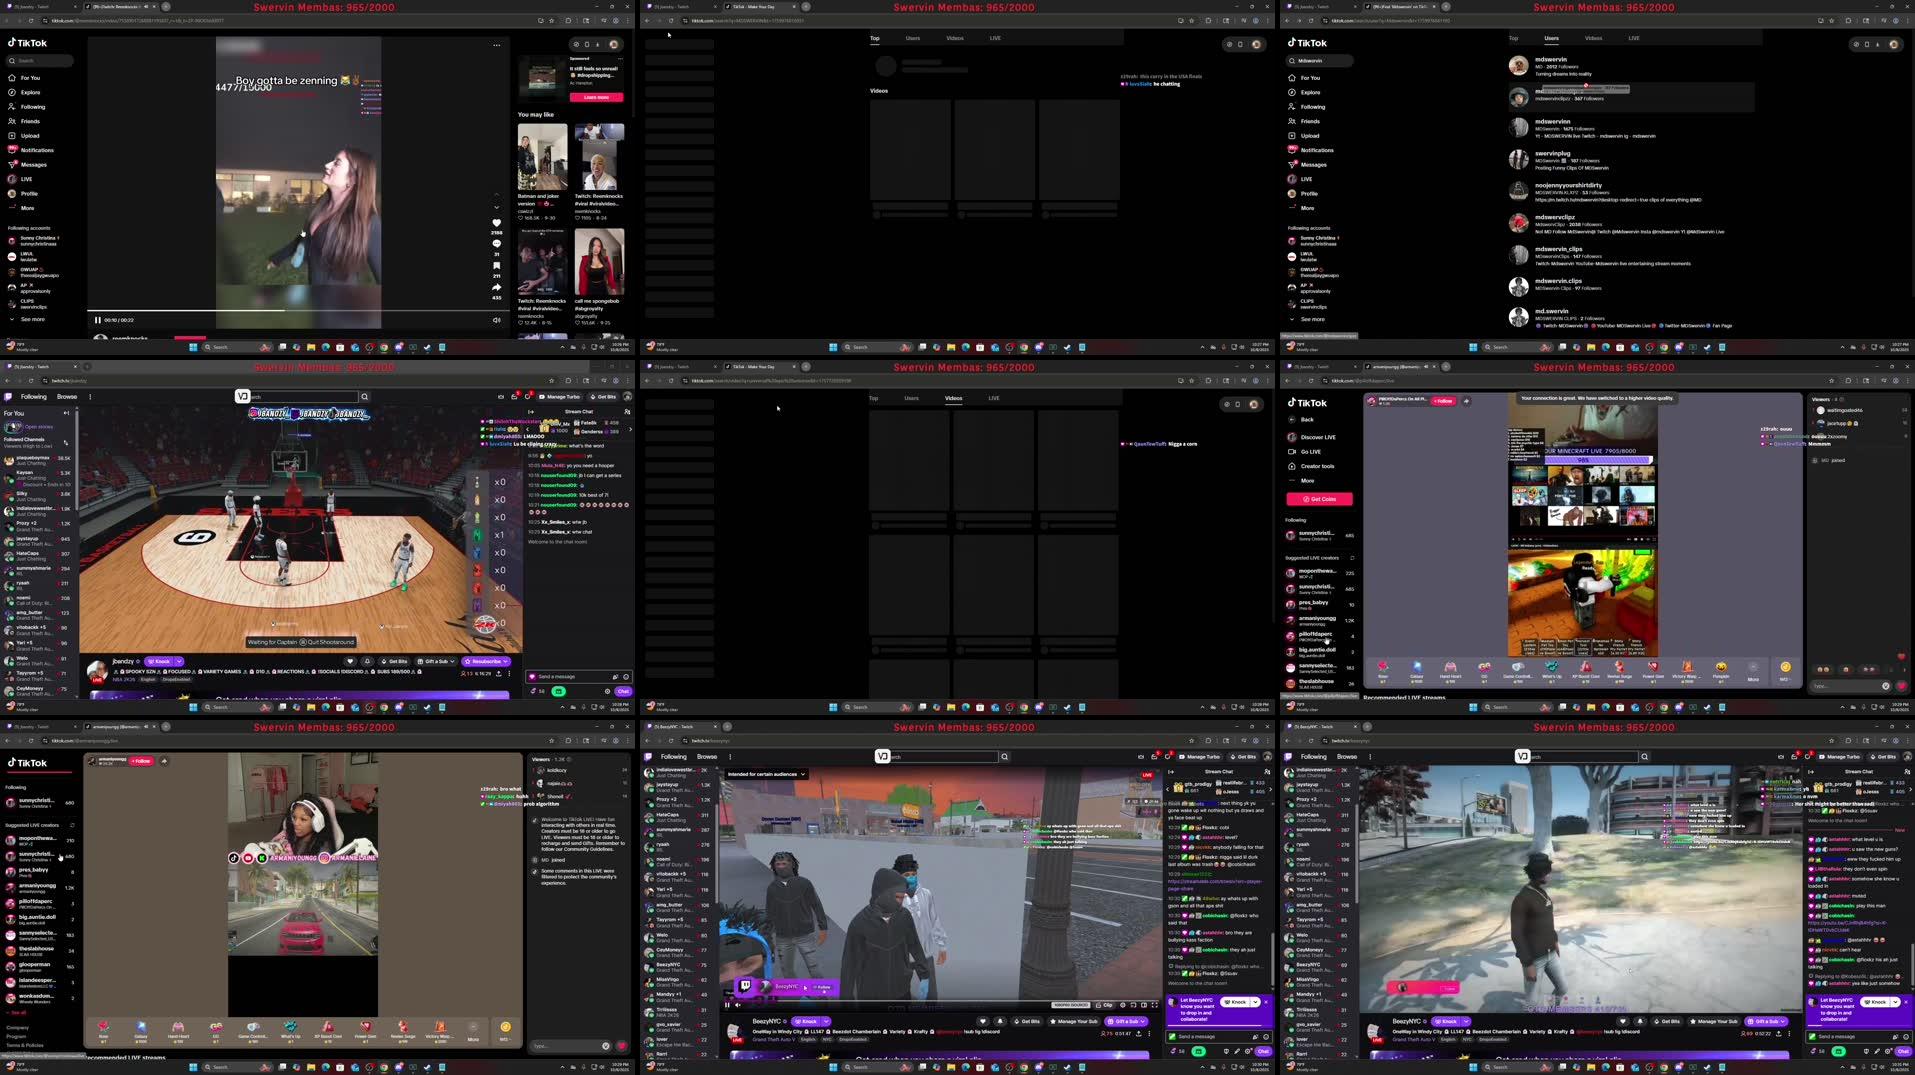Skip to next video with the down chevron
1915x1075 pixels.
tap(496, 208)
